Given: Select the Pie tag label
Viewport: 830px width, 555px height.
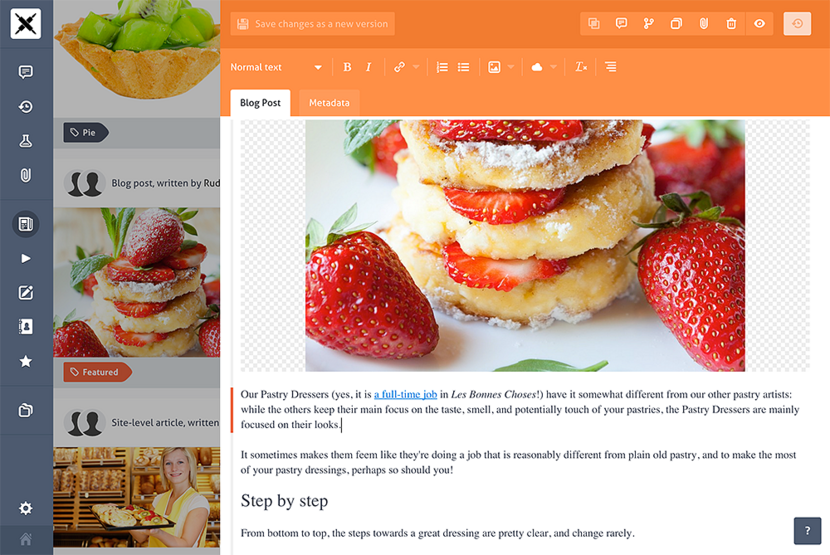Looking at the screenshot, I should [85, 132].
